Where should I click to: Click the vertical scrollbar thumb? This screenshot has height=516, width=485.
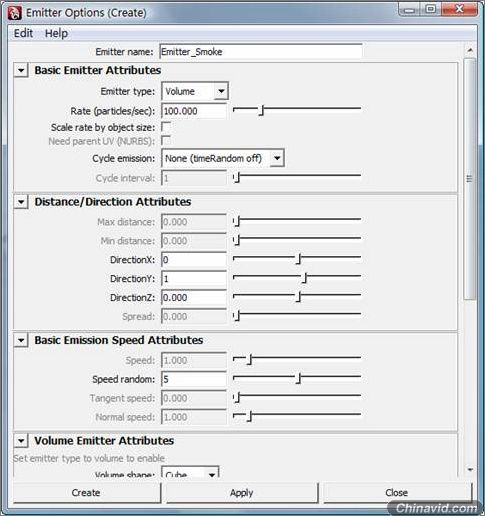470,179
